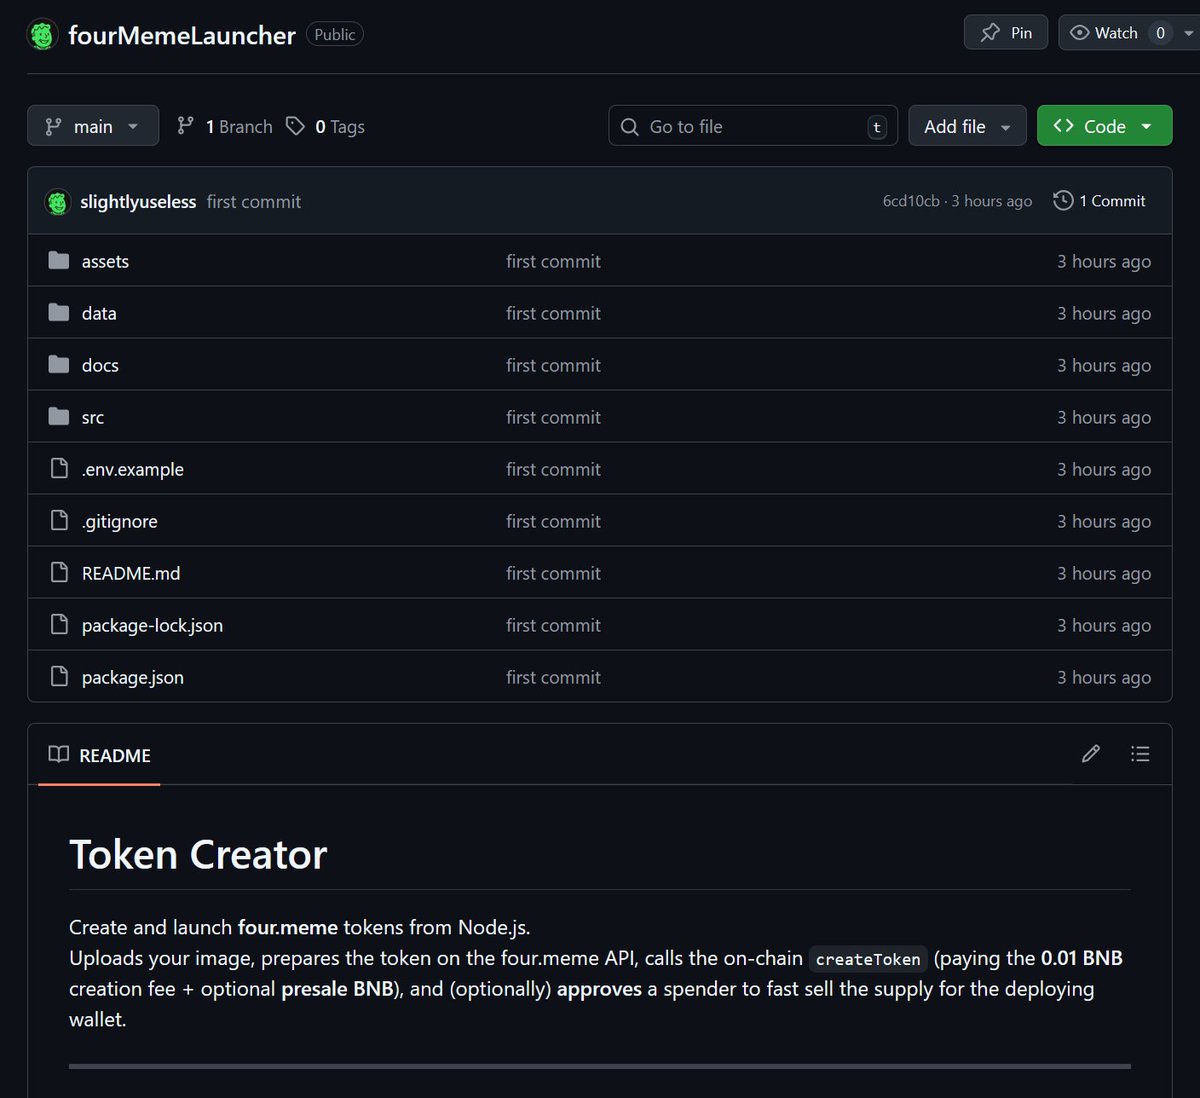Image resolution: width=1200 pixels, height=1098 pixels.
Task: Click the "first commit" message in src row
Action: coord(553,417)
